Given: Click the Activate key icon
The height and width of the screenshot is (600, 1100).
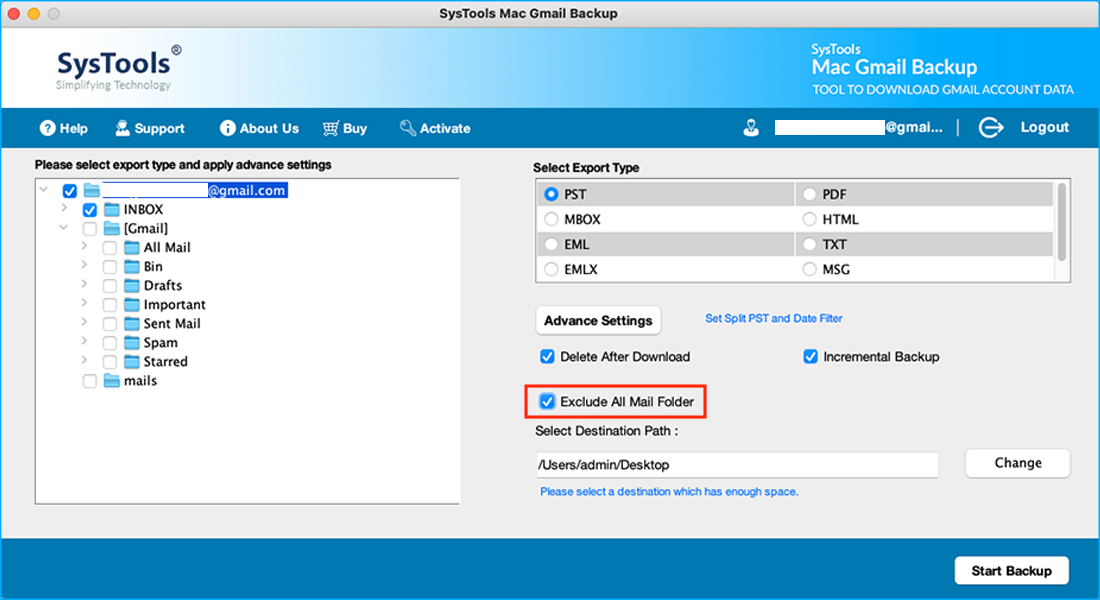Looking at the screenshot, I should pyautogui.click(x=408, y=128).
